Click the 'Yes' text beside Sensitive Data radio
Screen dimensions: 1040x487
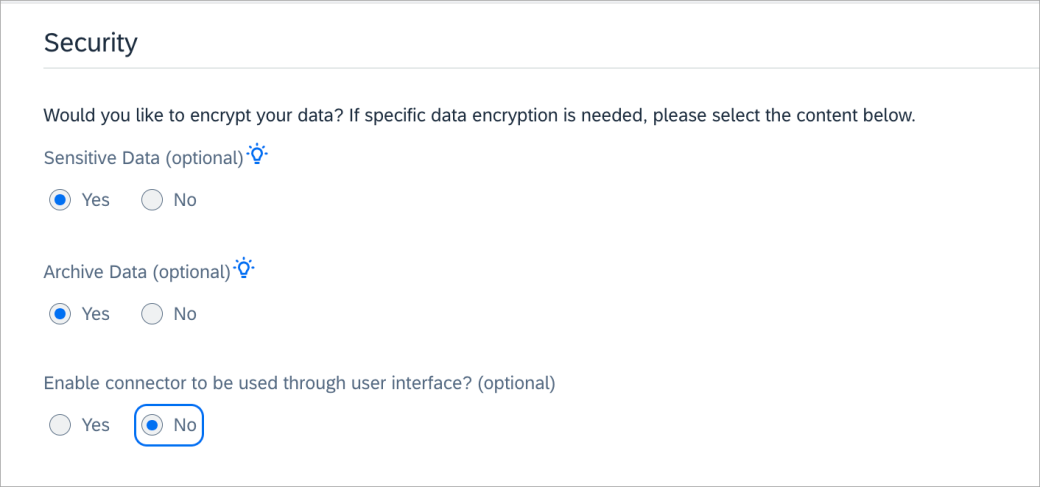pos(96,200)
